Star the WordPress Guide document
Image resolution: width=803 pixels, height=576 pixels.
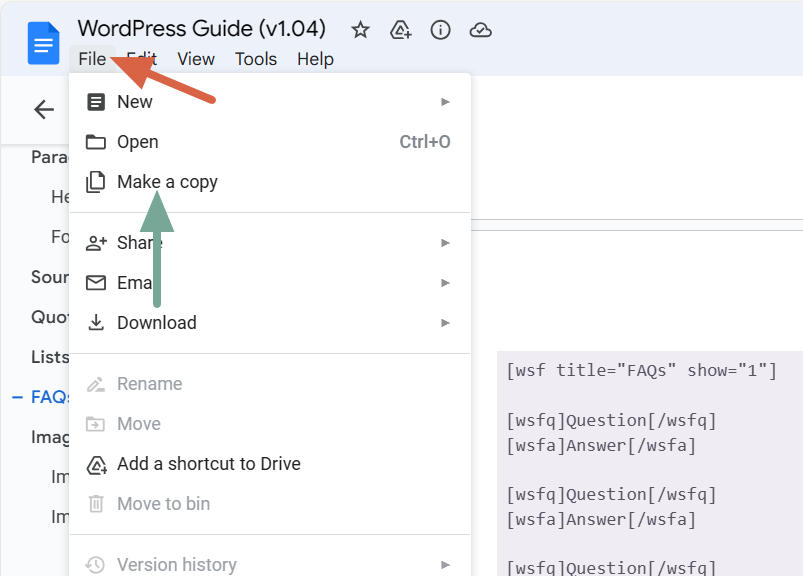[361, 30]
